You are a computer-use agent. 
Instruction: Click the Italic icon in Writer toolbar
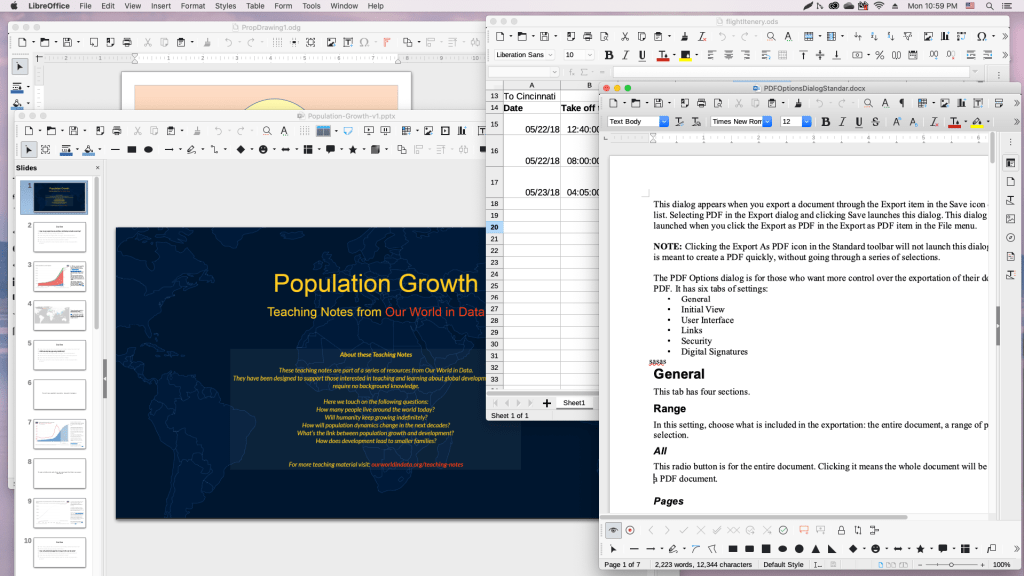pyautogui.click(x=842, y=122)
